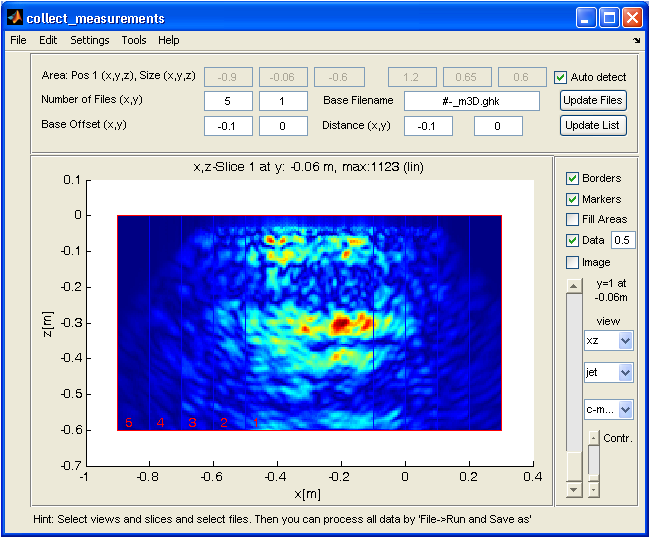Click the 'y=1 at -0.06m' label
650x538 pixels.
pos(611,290)
